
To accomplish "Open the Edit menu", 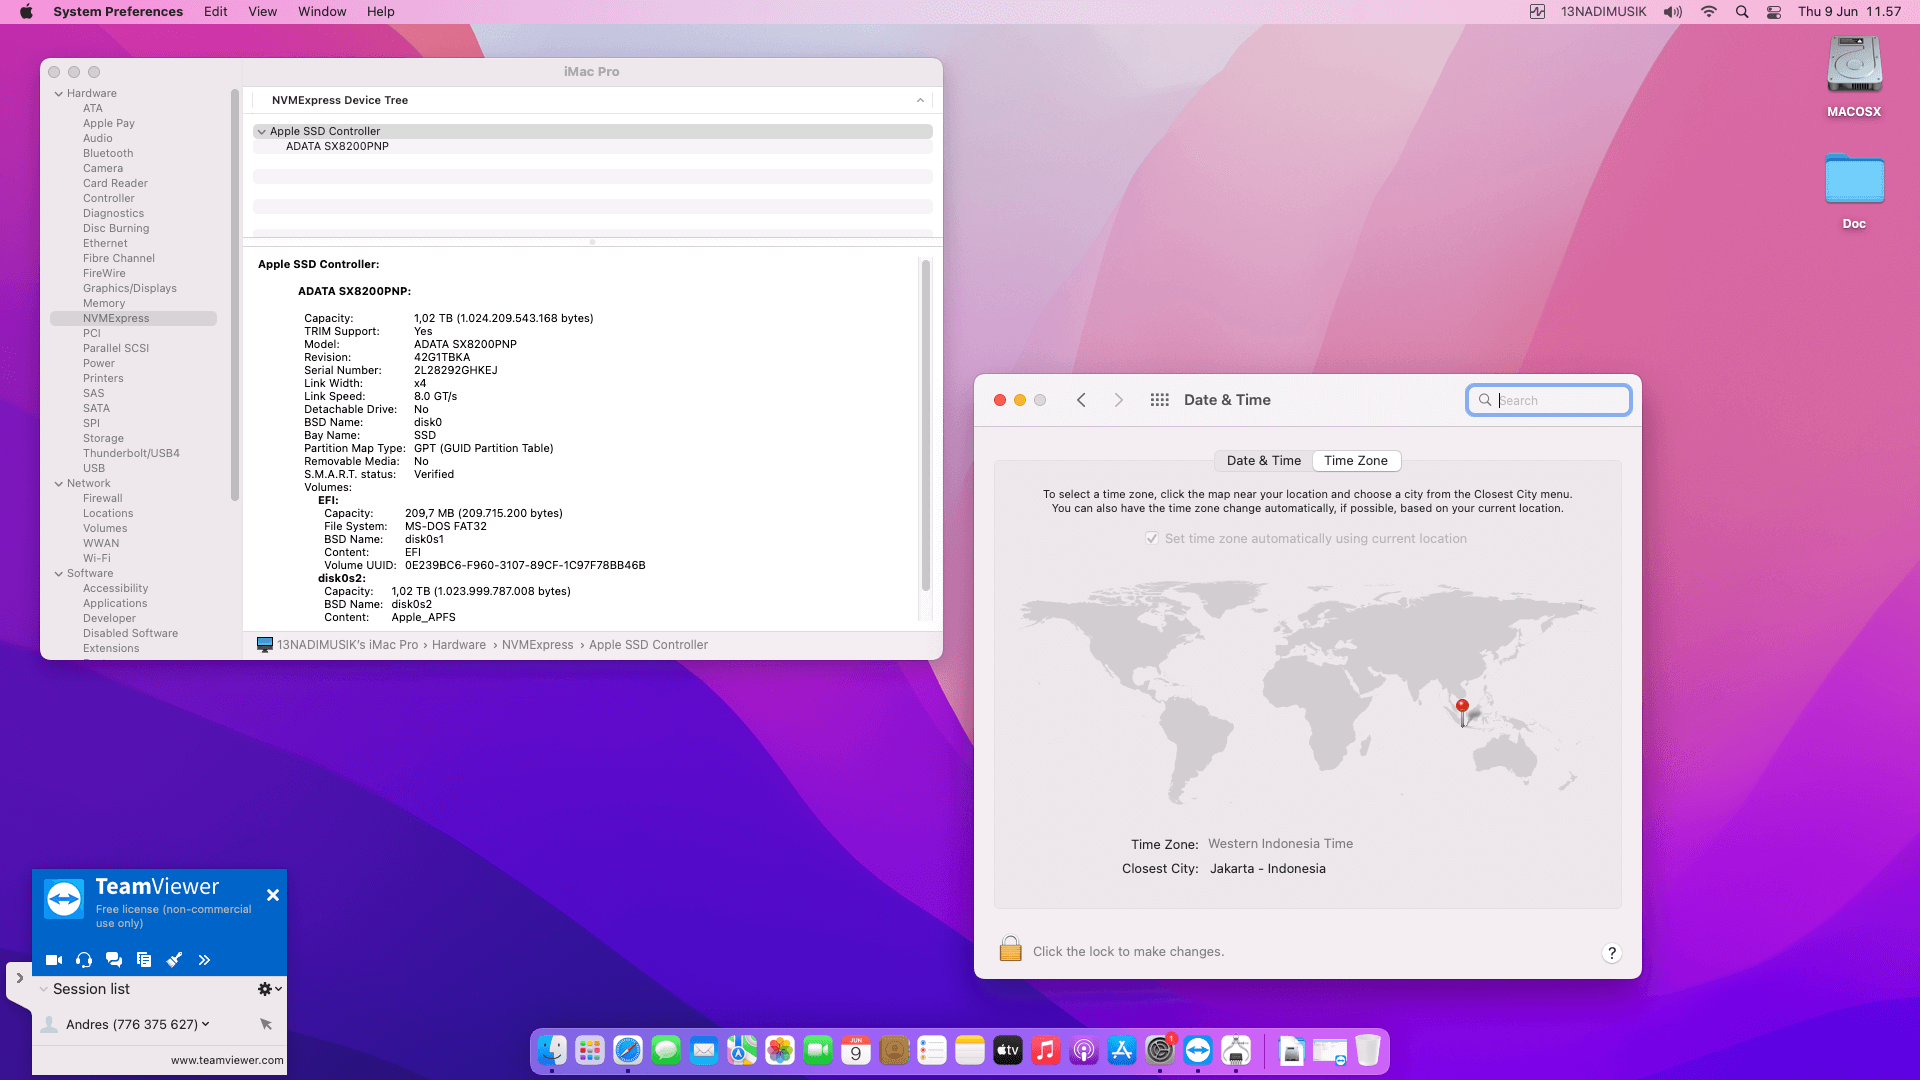I will [215, 12].
